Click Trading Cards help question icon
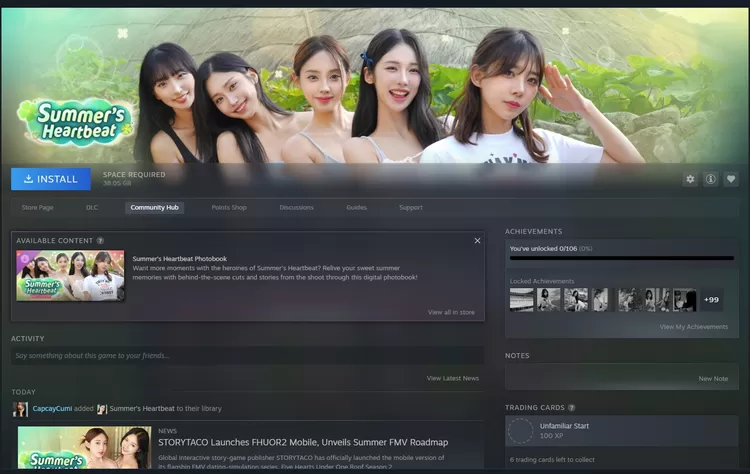This screenshot has height=474, width=750. [x=572, y=408]
